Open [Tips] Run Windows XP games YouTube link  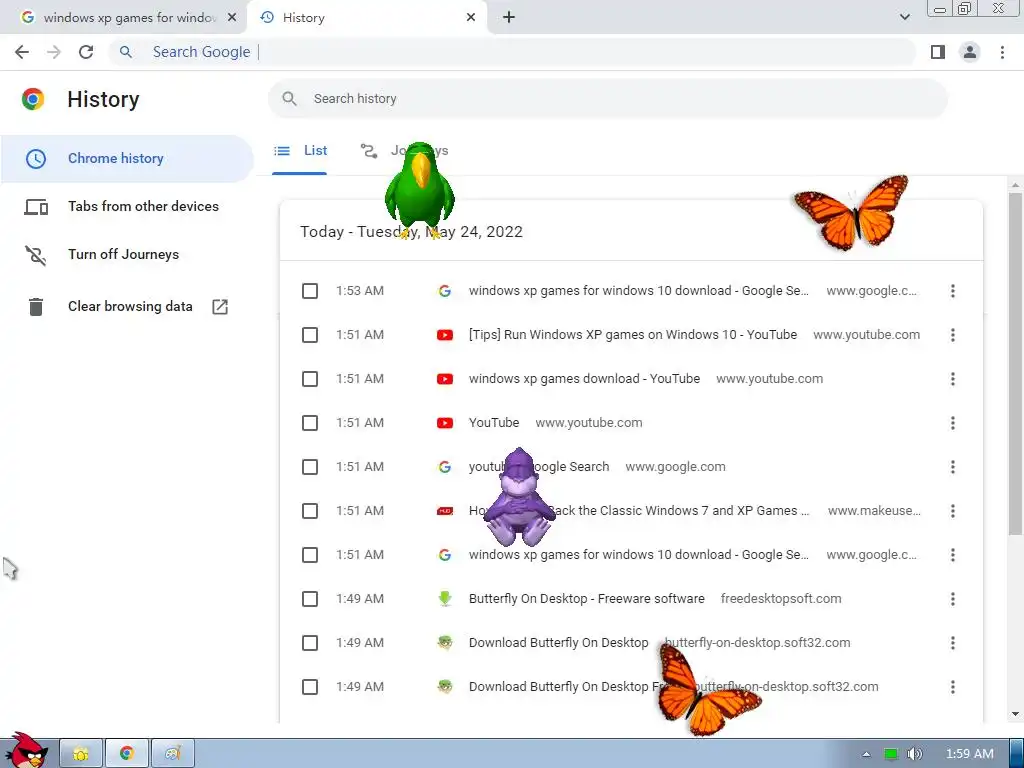(633, 335)
